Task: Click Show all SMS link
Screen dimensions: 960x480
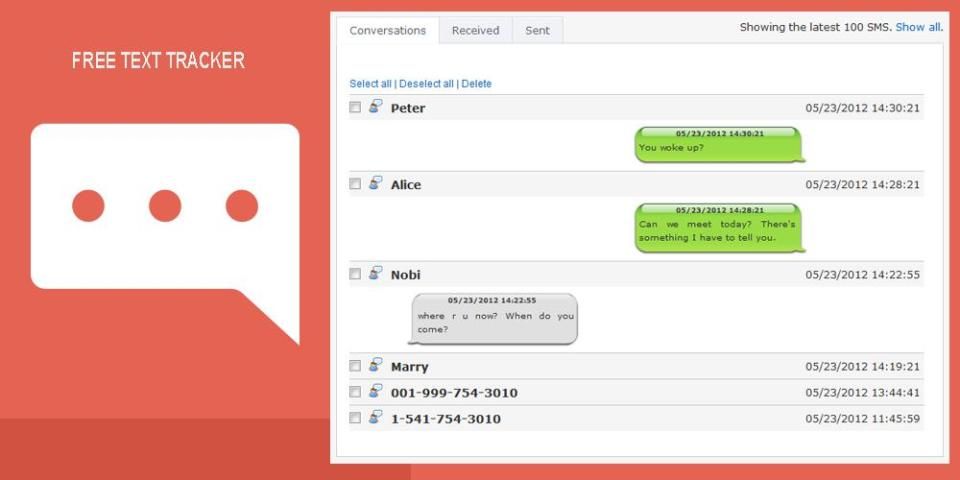Action: (917, 27)
